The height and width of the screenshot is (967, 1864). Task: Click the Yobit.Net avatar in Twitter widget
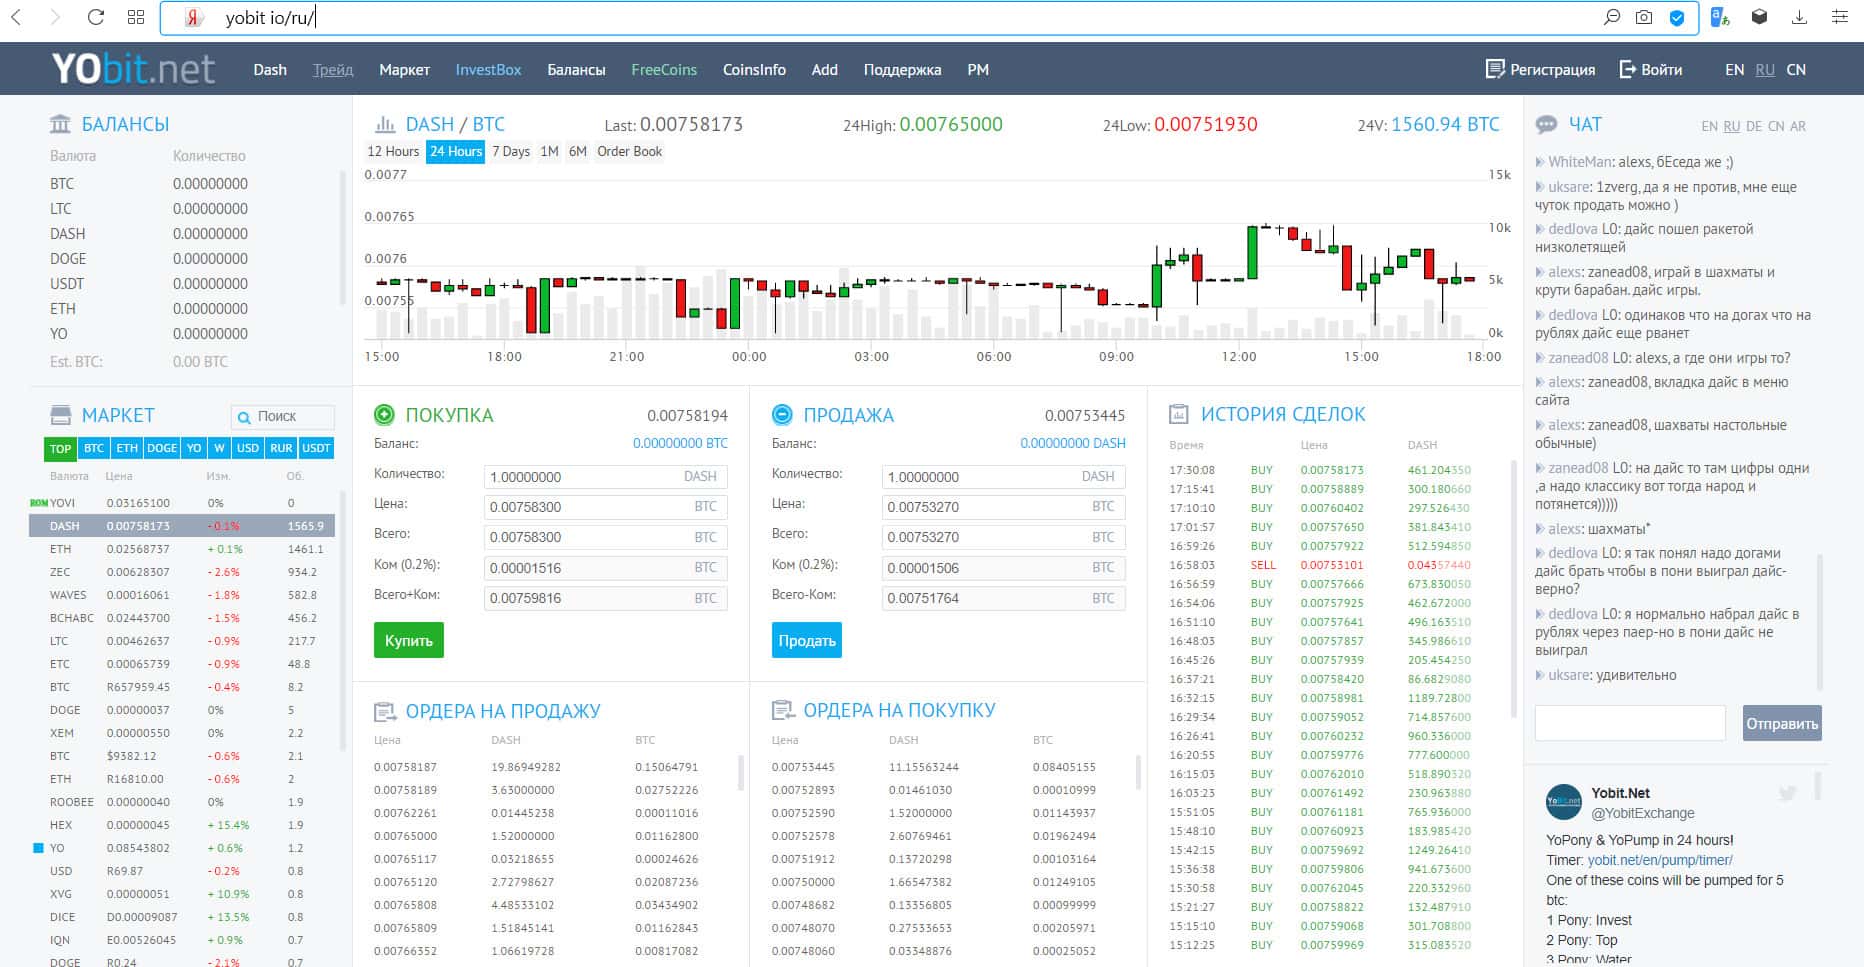coord(1563,802)
